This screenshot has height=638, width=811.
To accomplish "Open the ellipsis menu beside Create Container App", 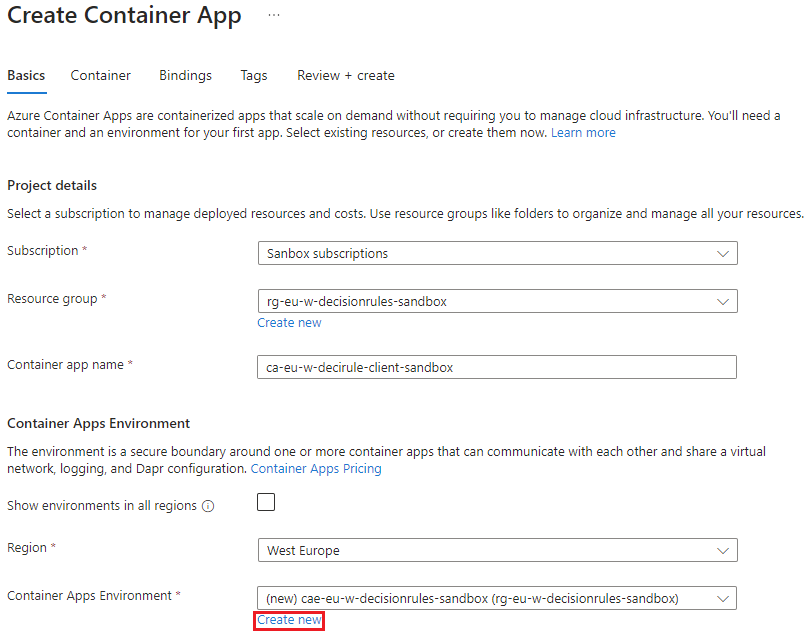I will coord(274,17).
